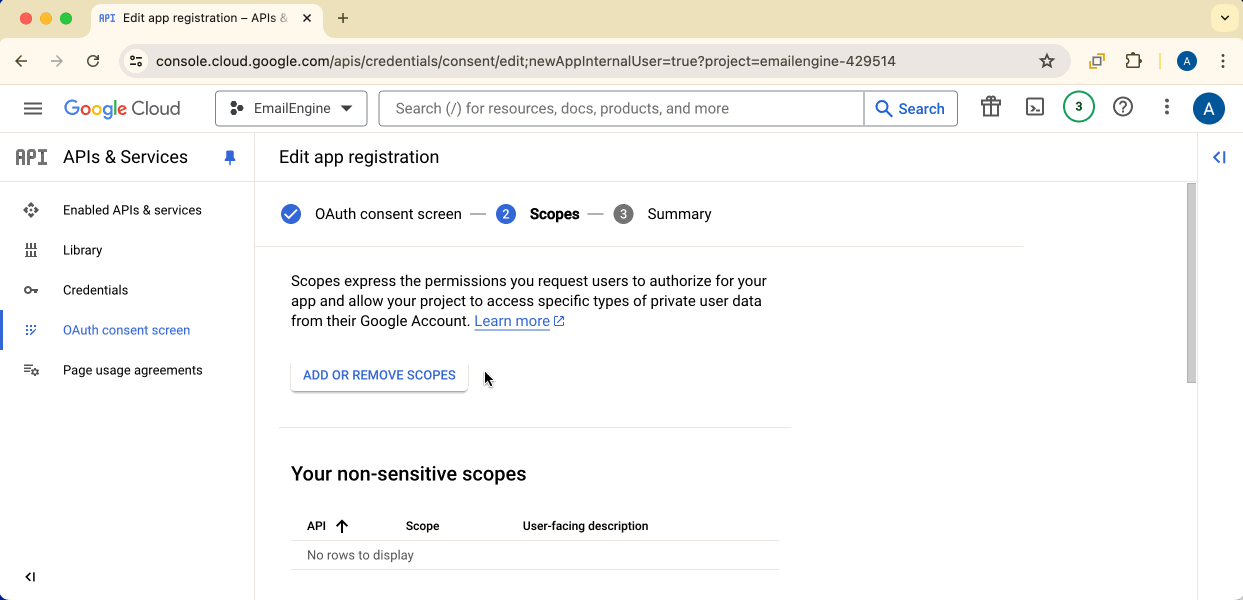Go back to OAuth consent screen step
This screenshot has width=1243, height=600.
388,214
